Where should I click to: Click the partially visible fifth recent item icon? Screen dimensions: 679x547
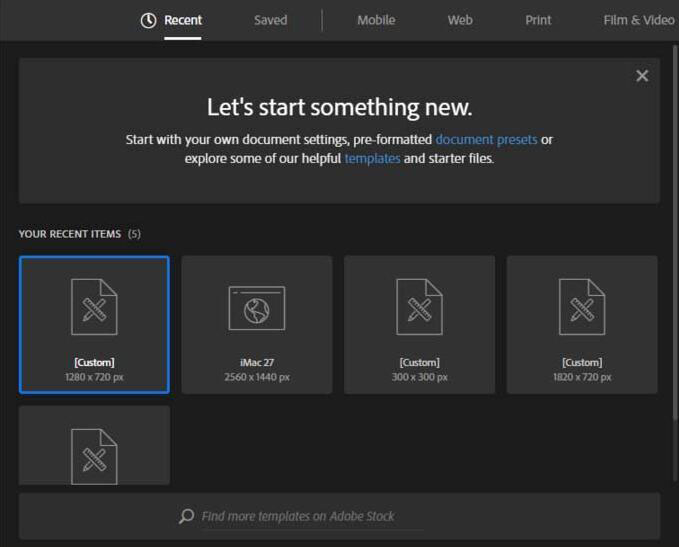[x=94, y=456]
